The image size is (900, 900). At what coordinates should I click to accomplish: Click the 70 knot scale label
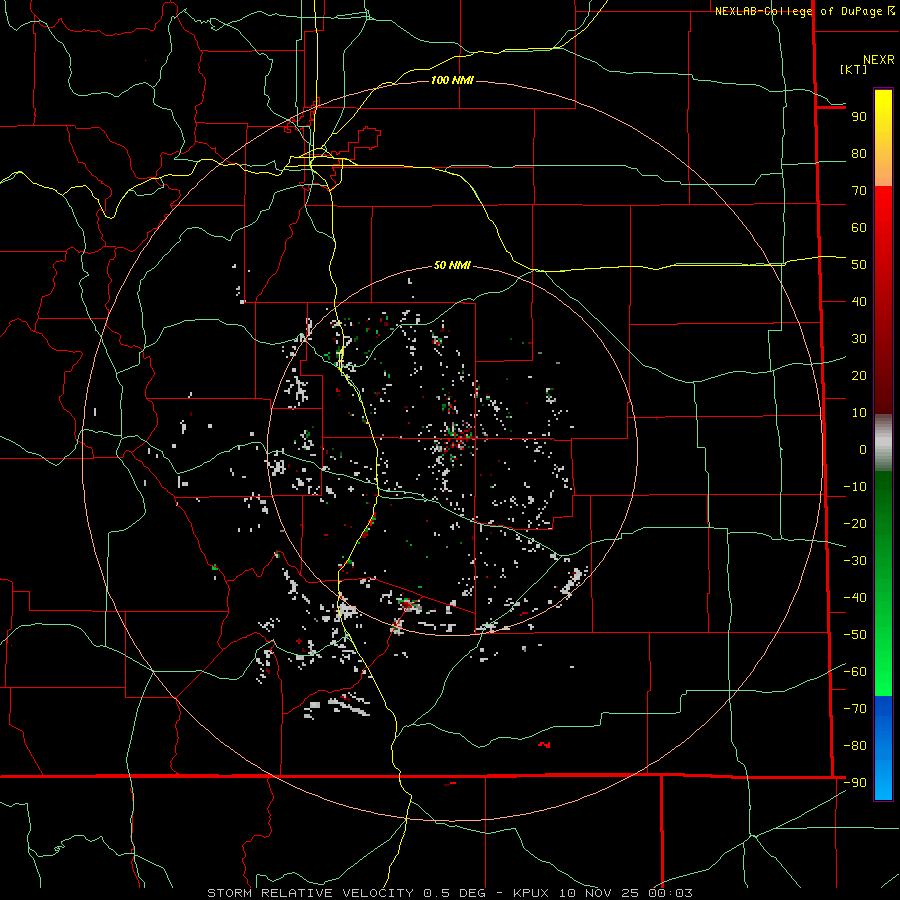point(859,191)
